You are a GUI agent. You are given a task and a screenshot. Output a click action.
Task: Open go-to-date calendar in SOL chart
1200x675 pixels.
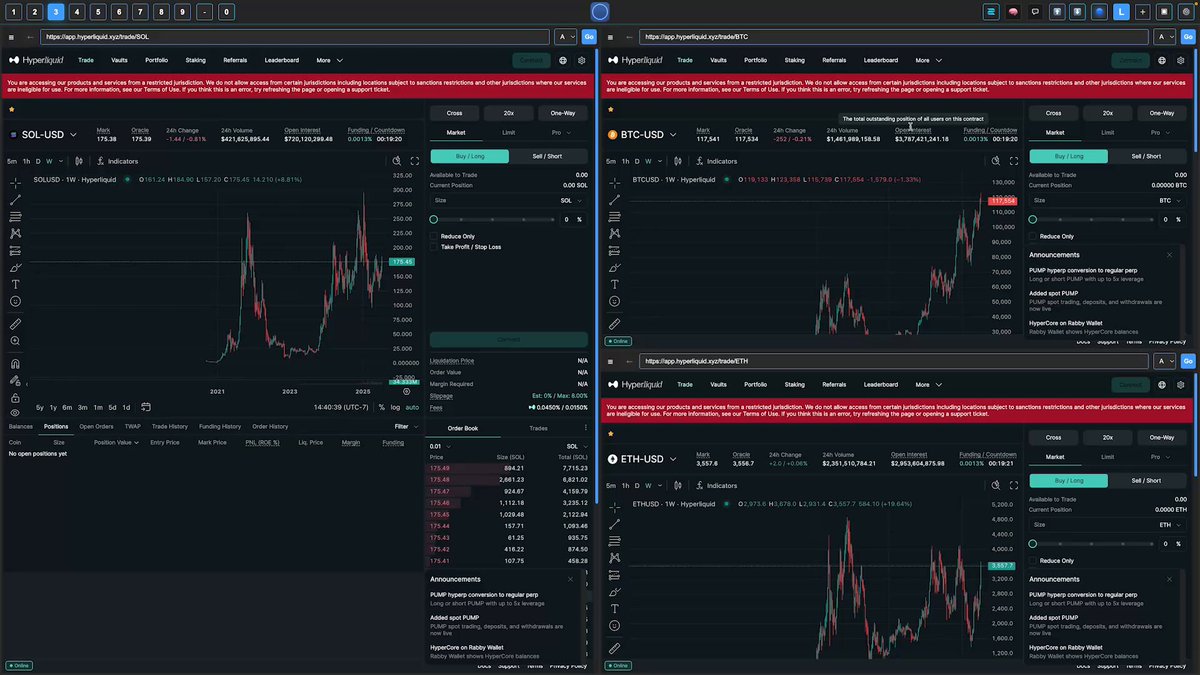coord(145,407)
